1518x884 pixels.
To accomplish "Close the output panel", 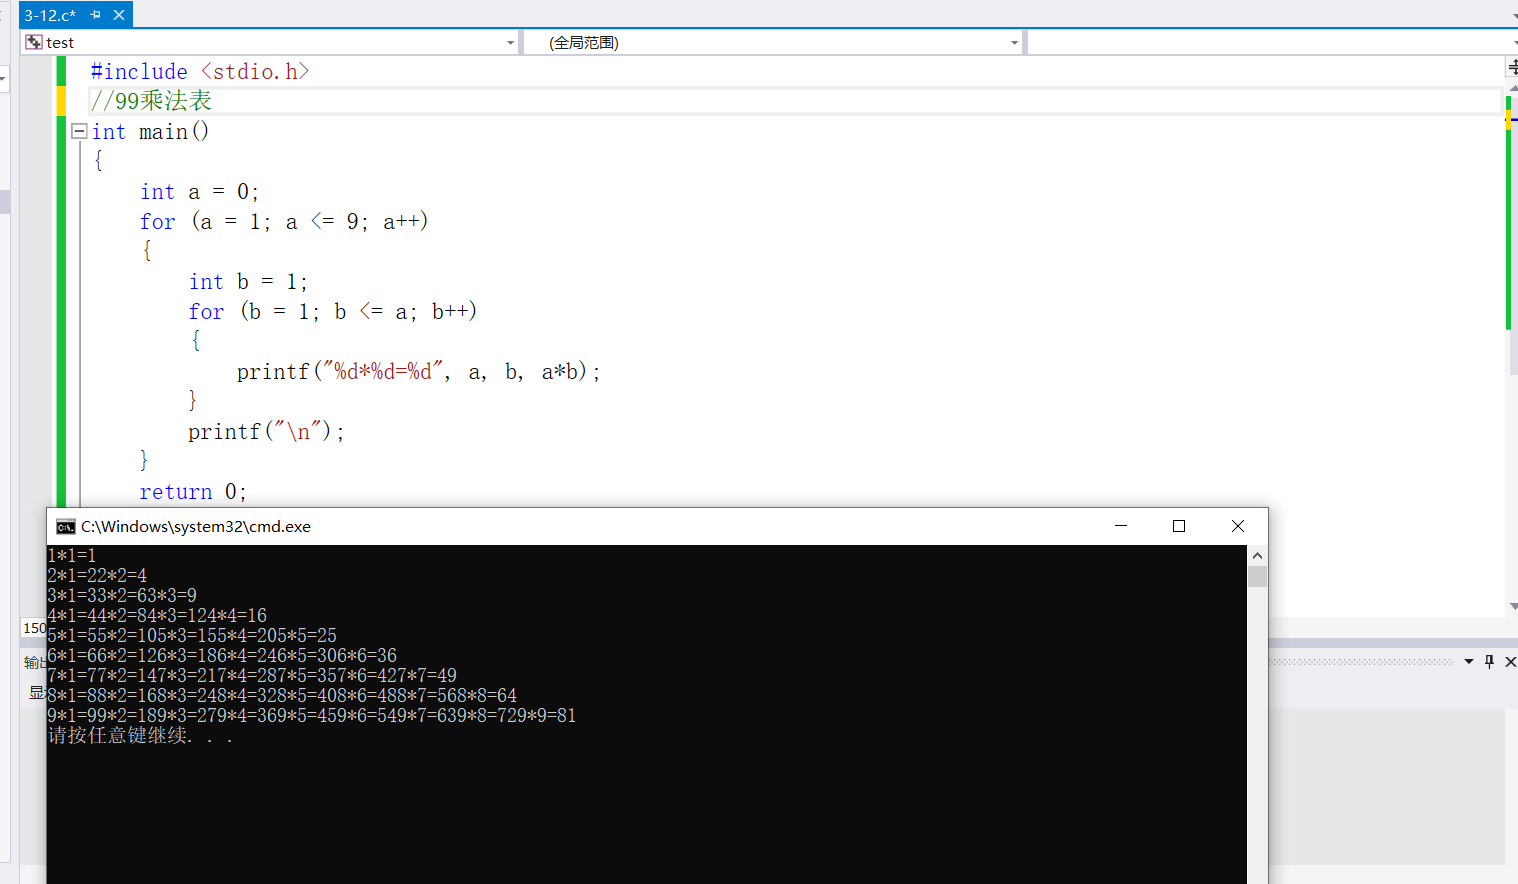I will coord(1510,661).
